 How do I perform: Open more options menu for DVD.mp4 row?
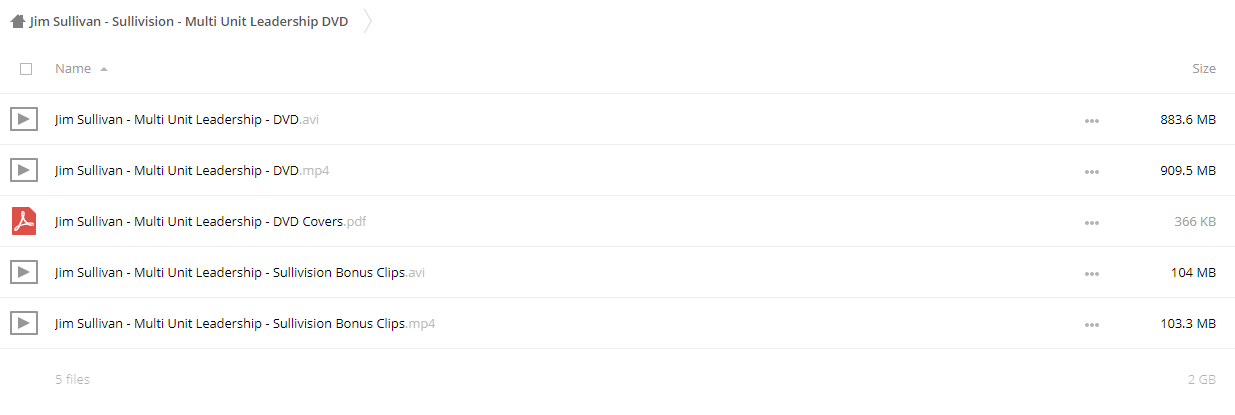click(1091, 172)
